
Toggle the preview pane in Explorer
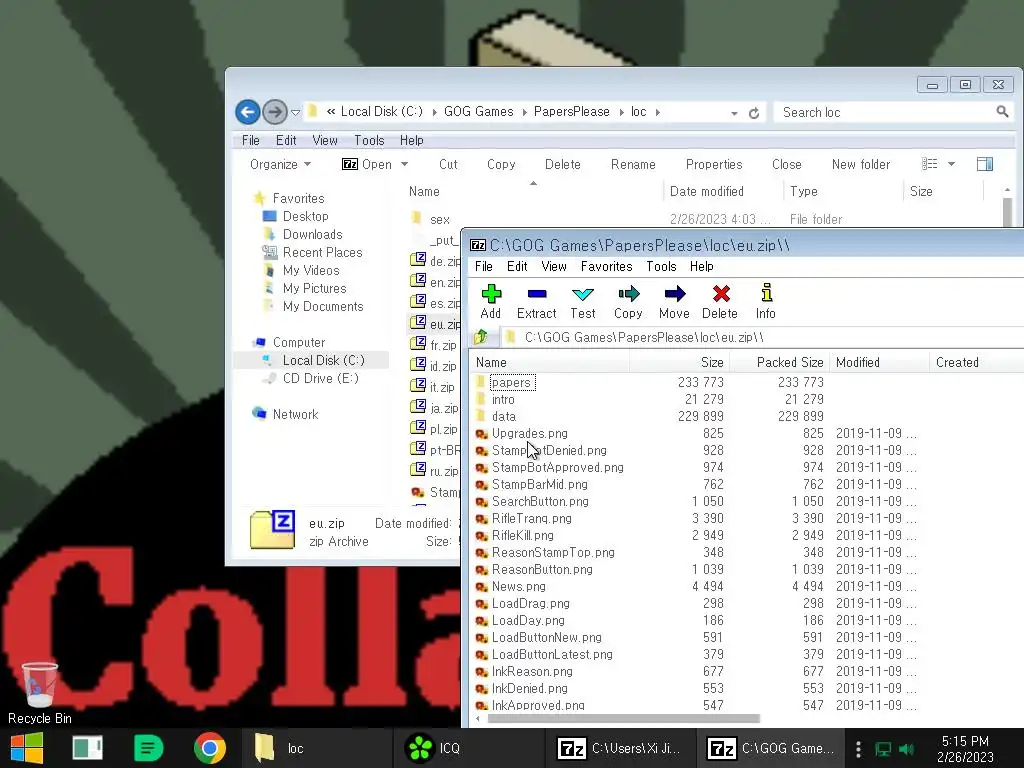point(985,164)
